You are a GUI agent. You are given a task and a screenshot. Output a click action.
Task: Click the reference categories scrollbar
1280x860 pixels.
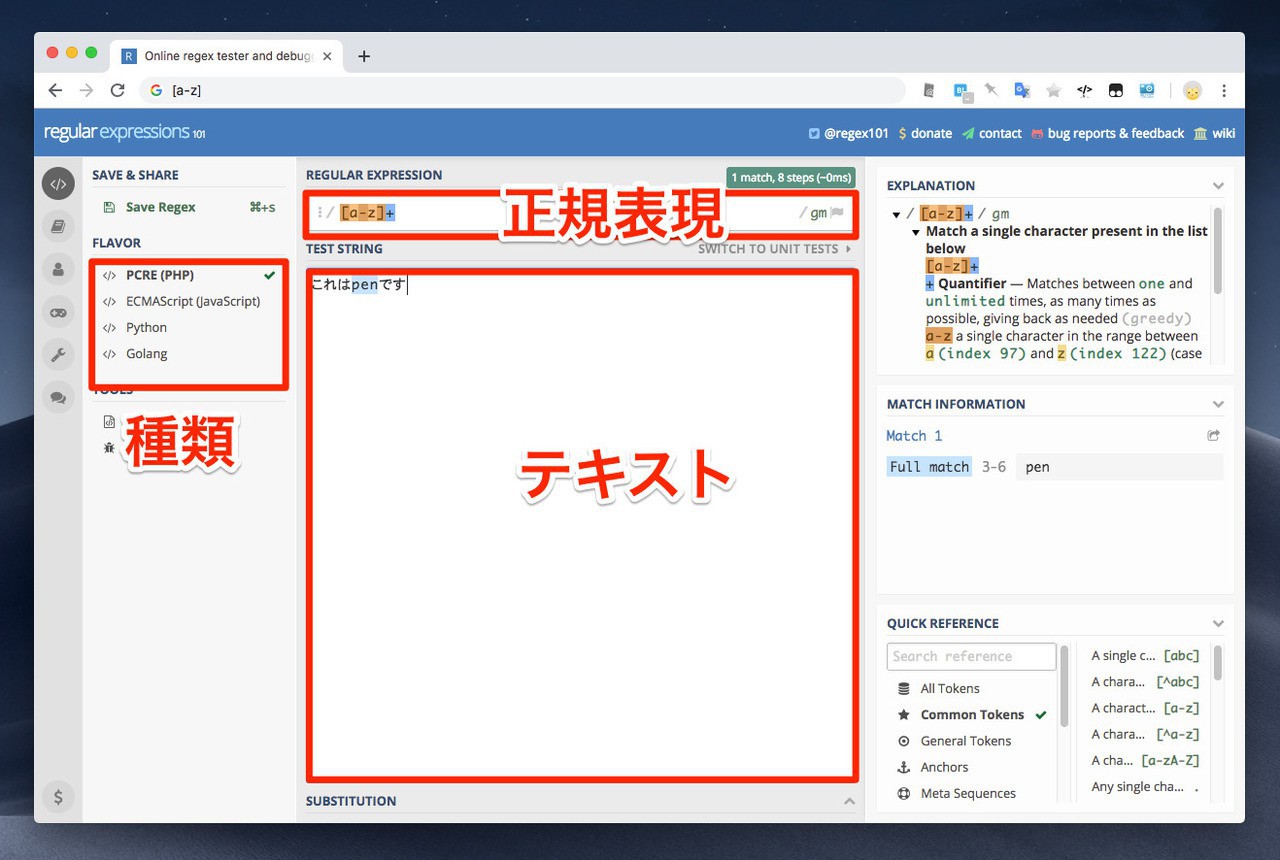[x=1064, y=686]
